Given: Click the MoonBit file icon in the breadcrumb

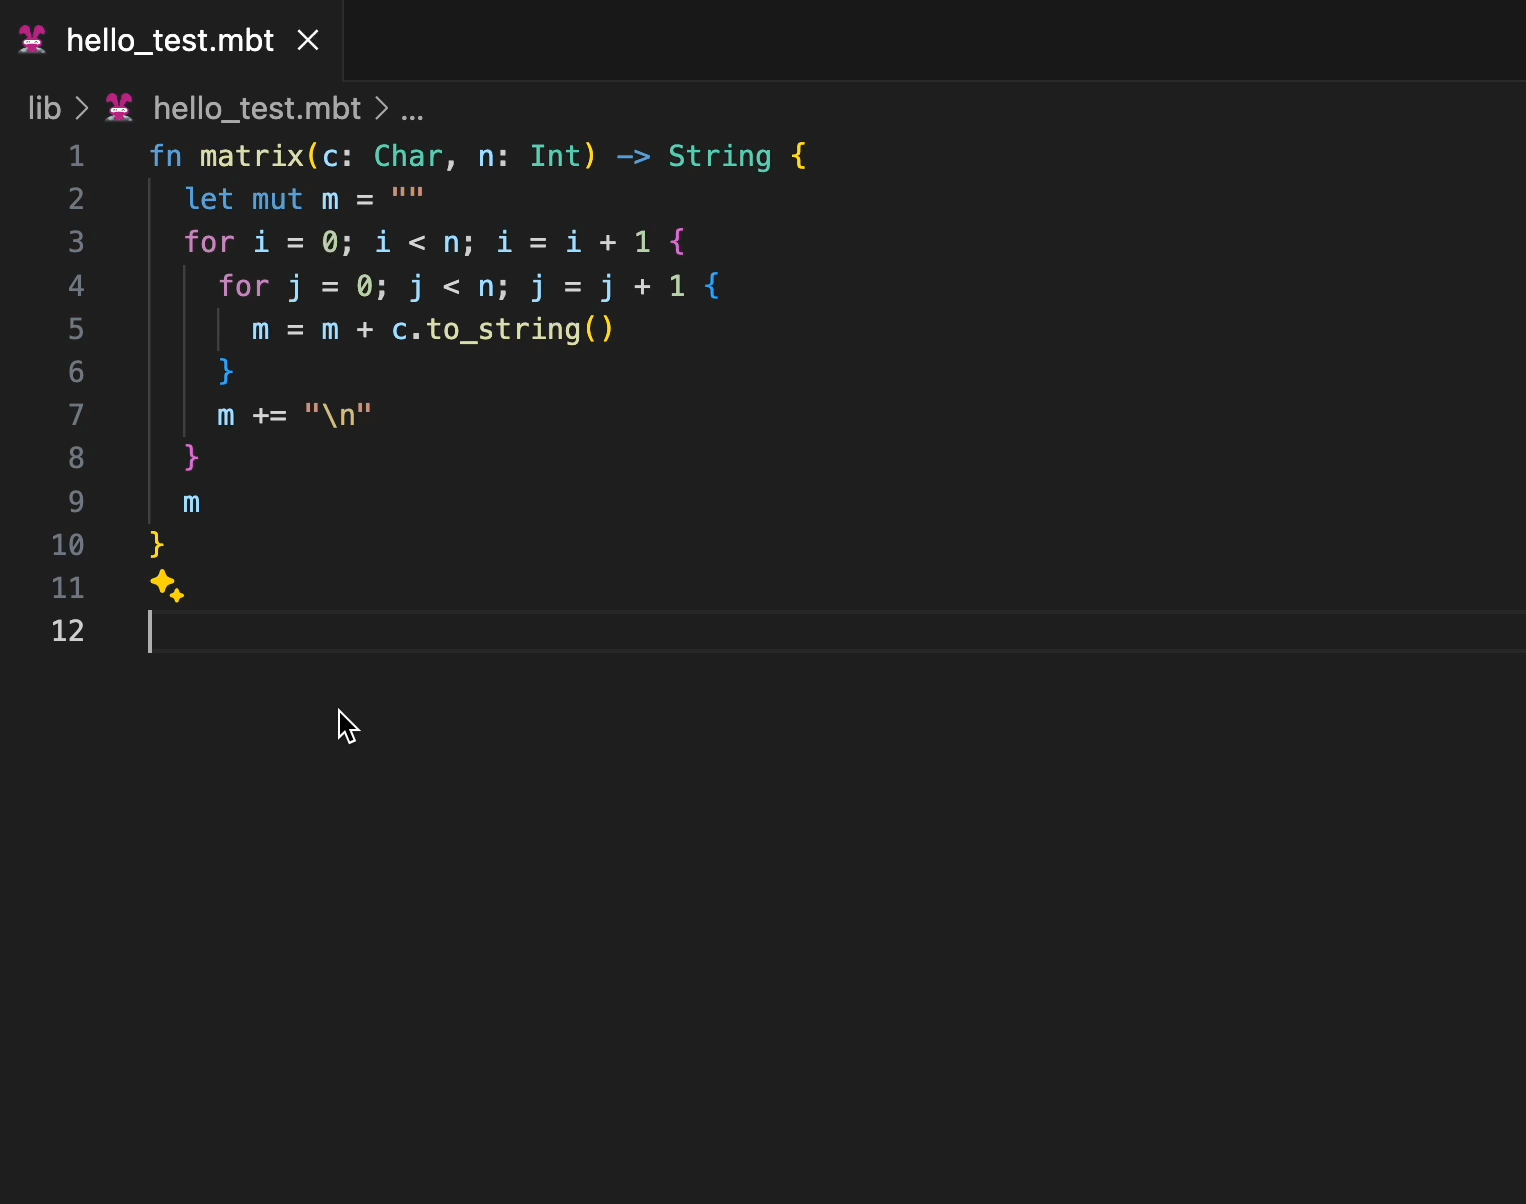Looking at the screenshot, I should pos(119,108).
